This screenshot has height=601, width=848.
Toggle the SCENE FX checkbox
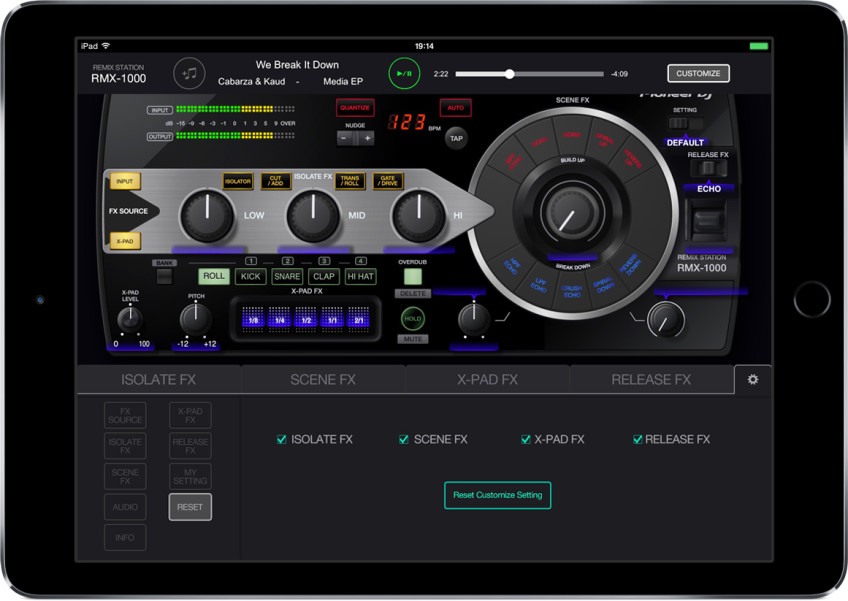404,439
